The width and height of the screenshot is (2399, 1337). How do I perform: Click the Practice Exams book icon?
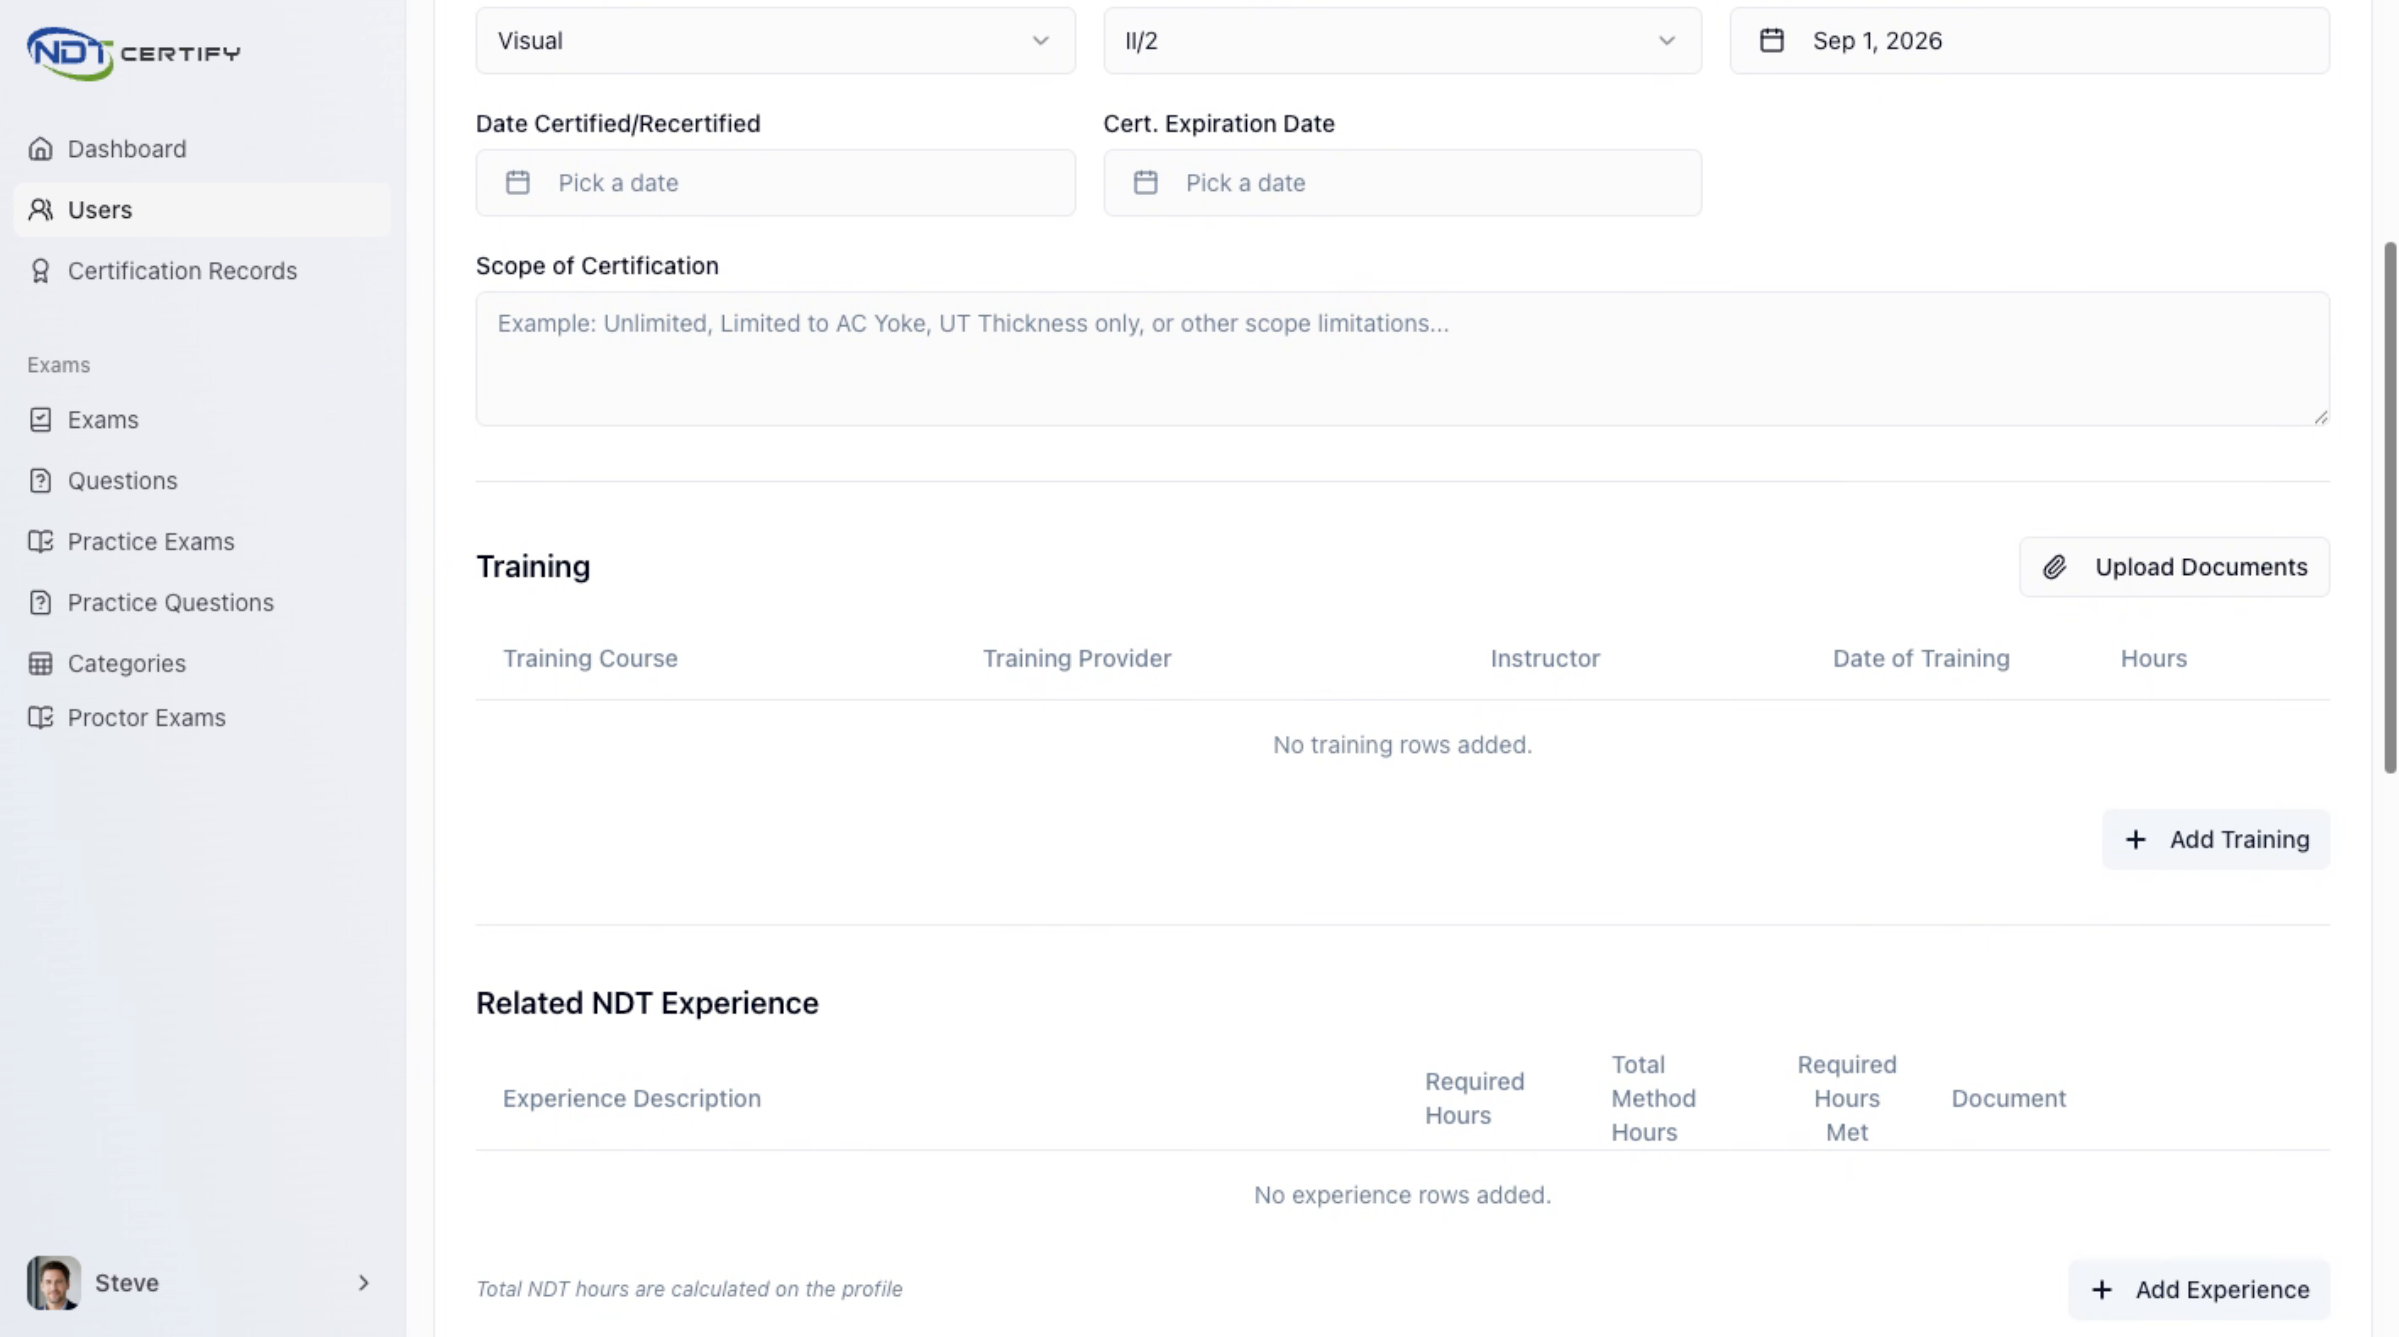pos(40,542)
